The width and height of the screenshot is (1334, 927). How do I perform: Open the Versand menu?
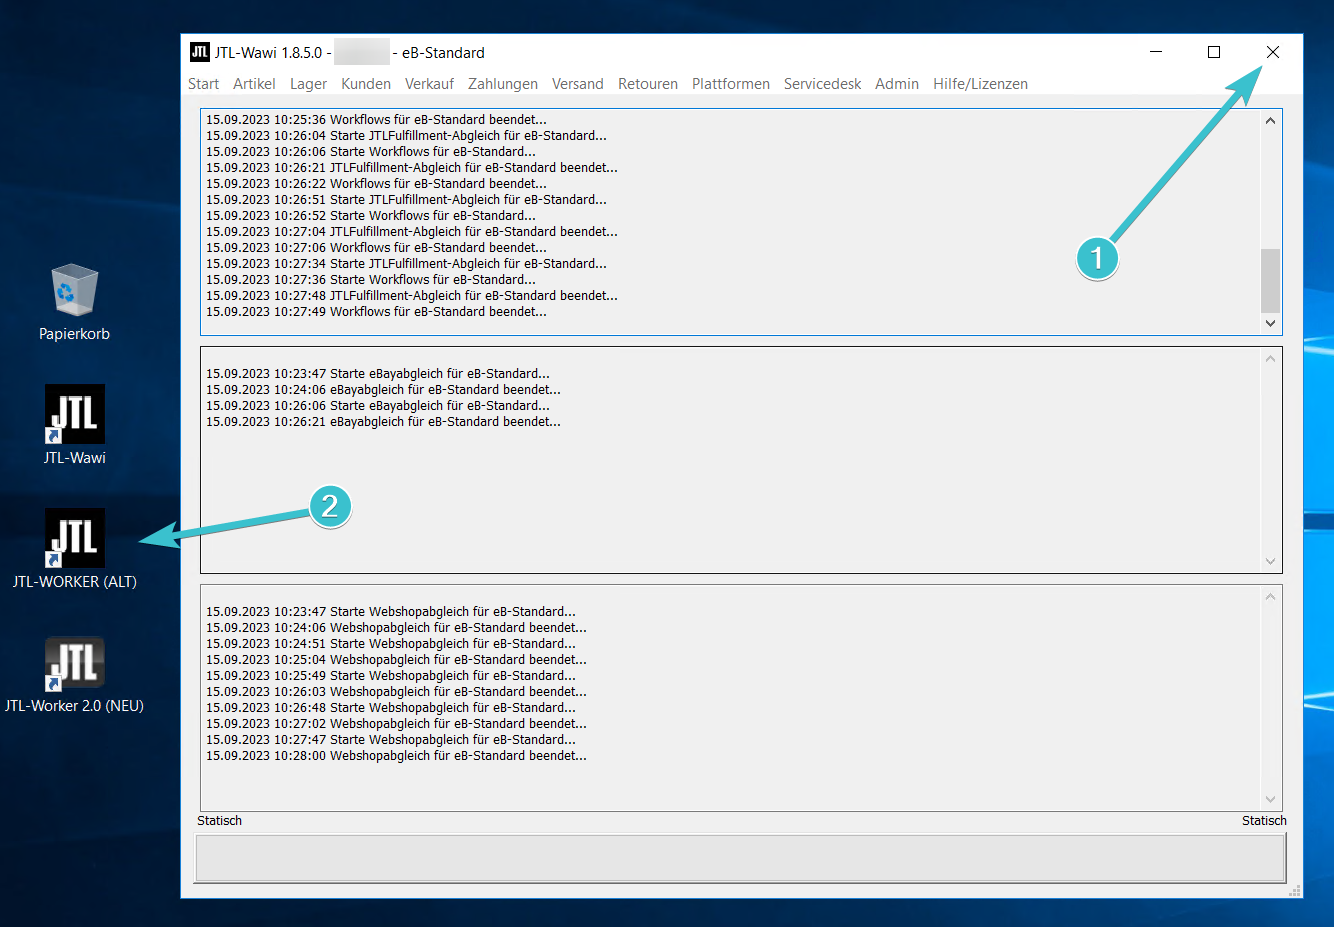[x=578, y=84]
